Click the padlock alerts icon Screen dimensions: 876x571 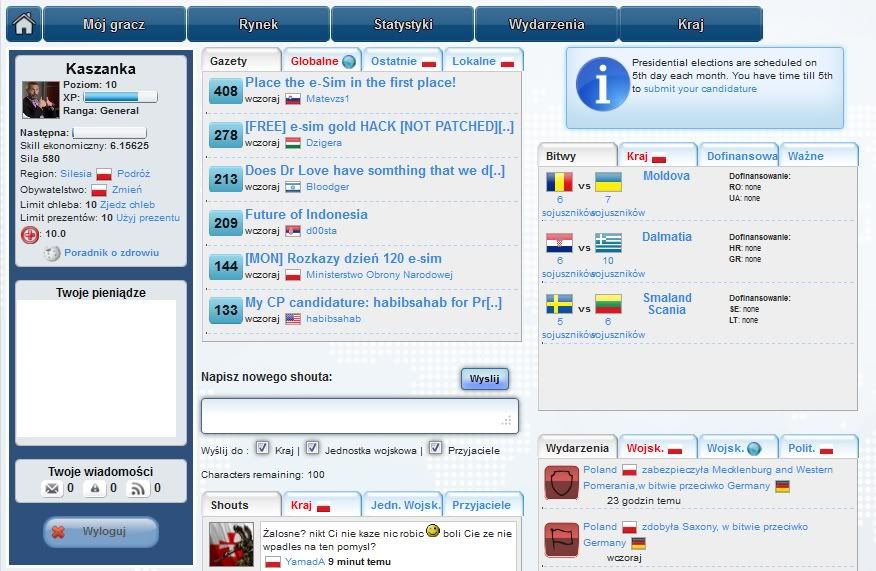(95, 489)
